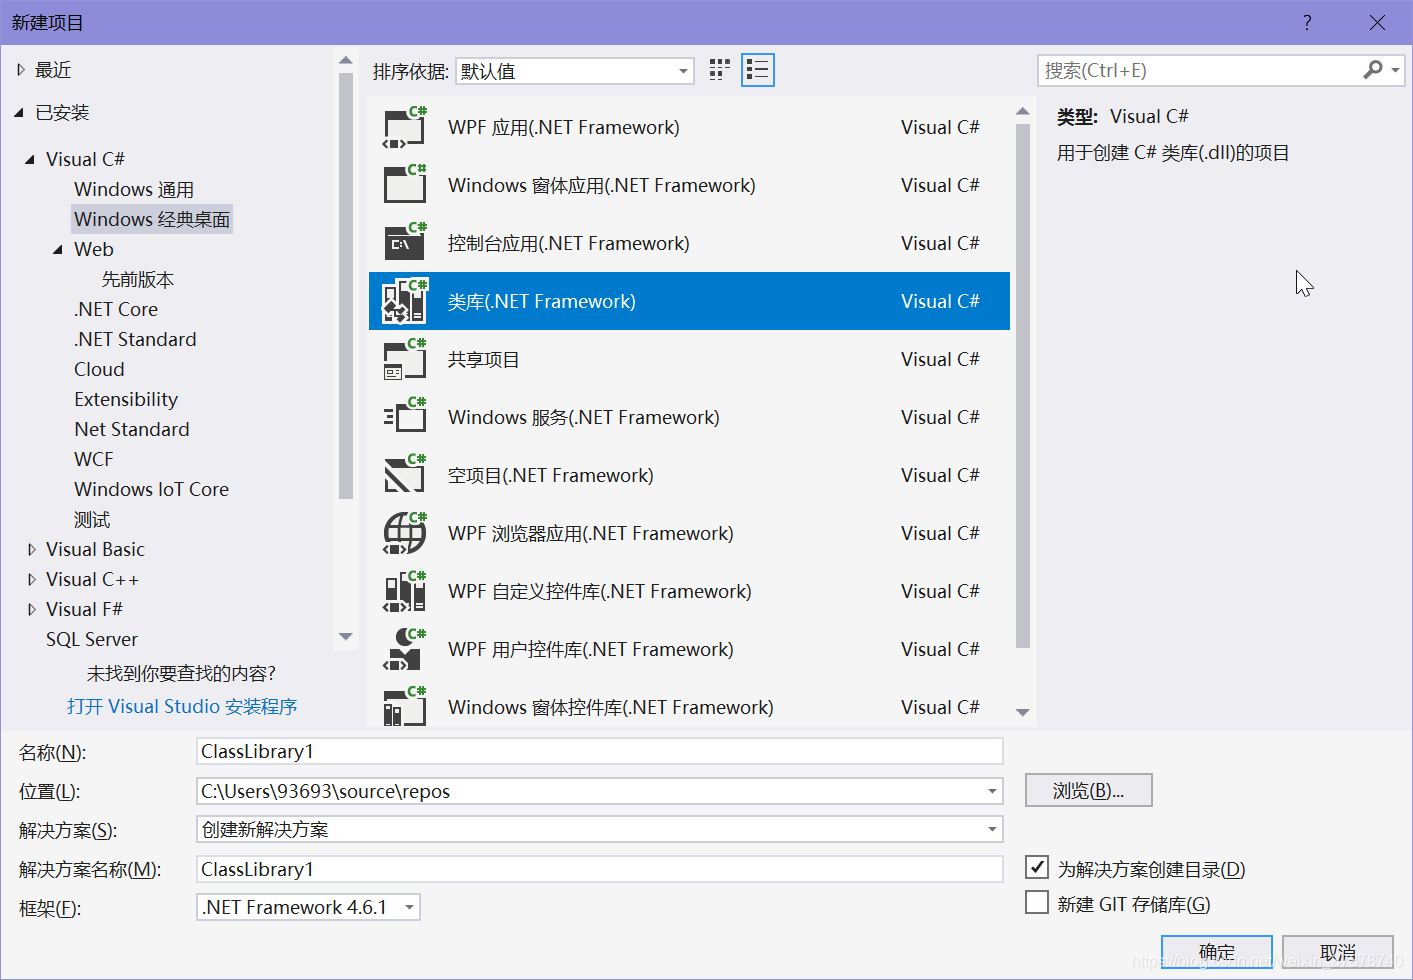Select 先前版本 under Web

point(138,279)
